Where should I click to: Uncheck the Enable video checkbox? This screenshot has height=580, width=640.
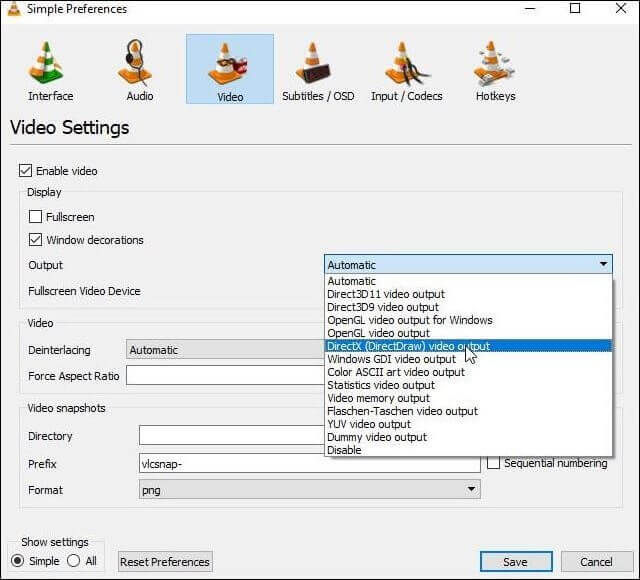coord(25,171)
